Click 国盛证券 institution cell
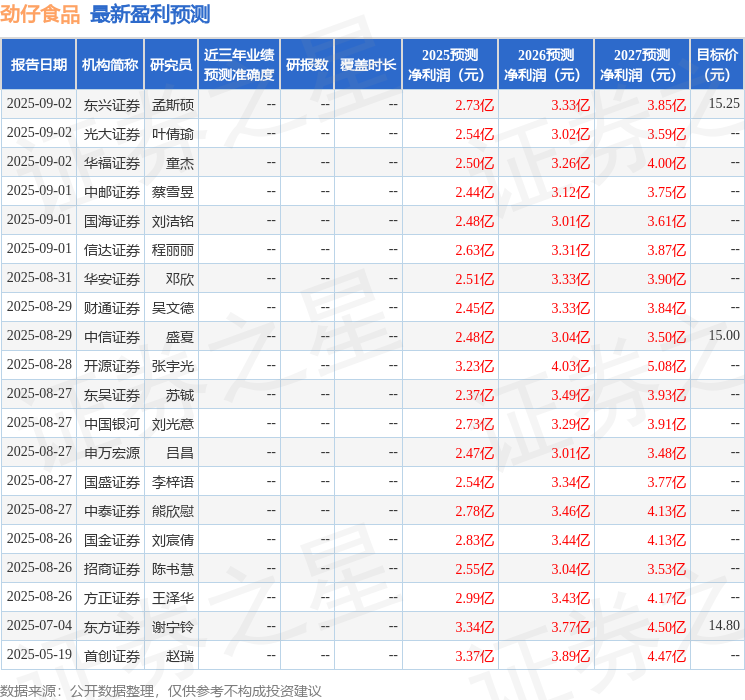Image resolution: width=745 pixels, height=700 pixels. [112, 482]
